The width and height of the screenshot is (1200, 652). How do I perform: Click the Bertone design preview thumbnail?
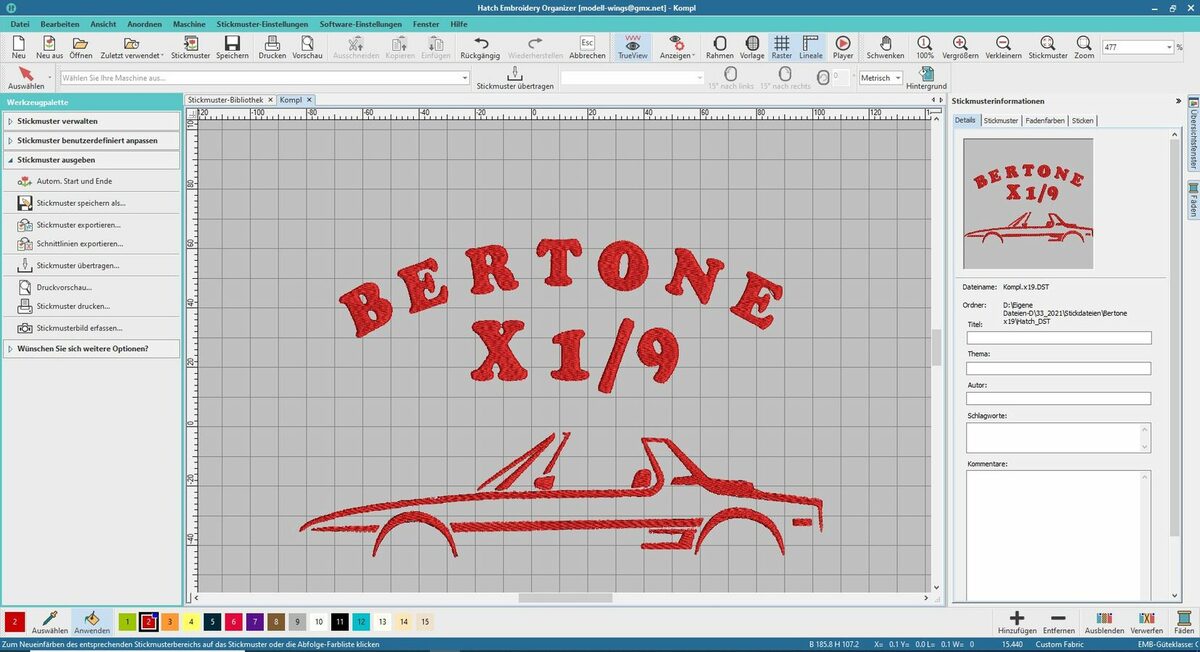click(1028, 203)
